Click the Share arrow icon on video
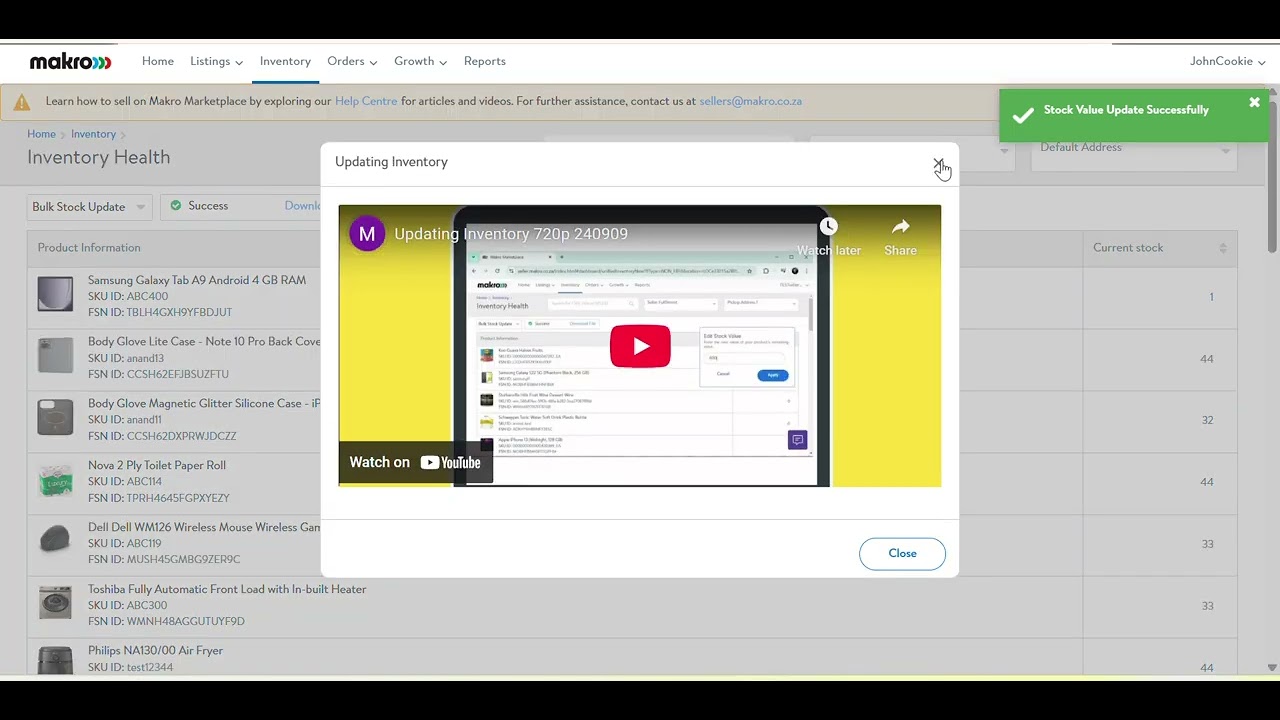The image size is (1280, 720). (x=900, y=226)
